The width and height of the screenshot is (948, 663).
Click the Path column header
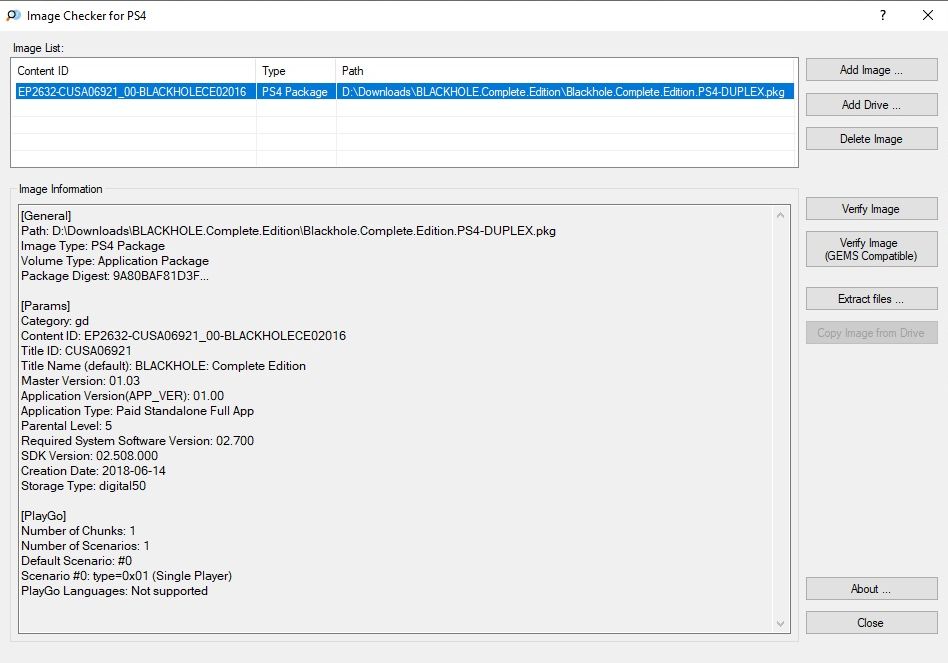(566, 71)
